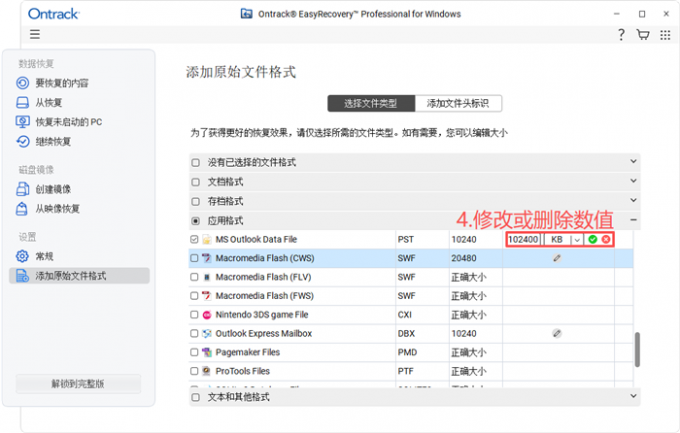Check Macromedia Flash (CWS)
Viewport: 680px width, 433px height.
[194, 258]
